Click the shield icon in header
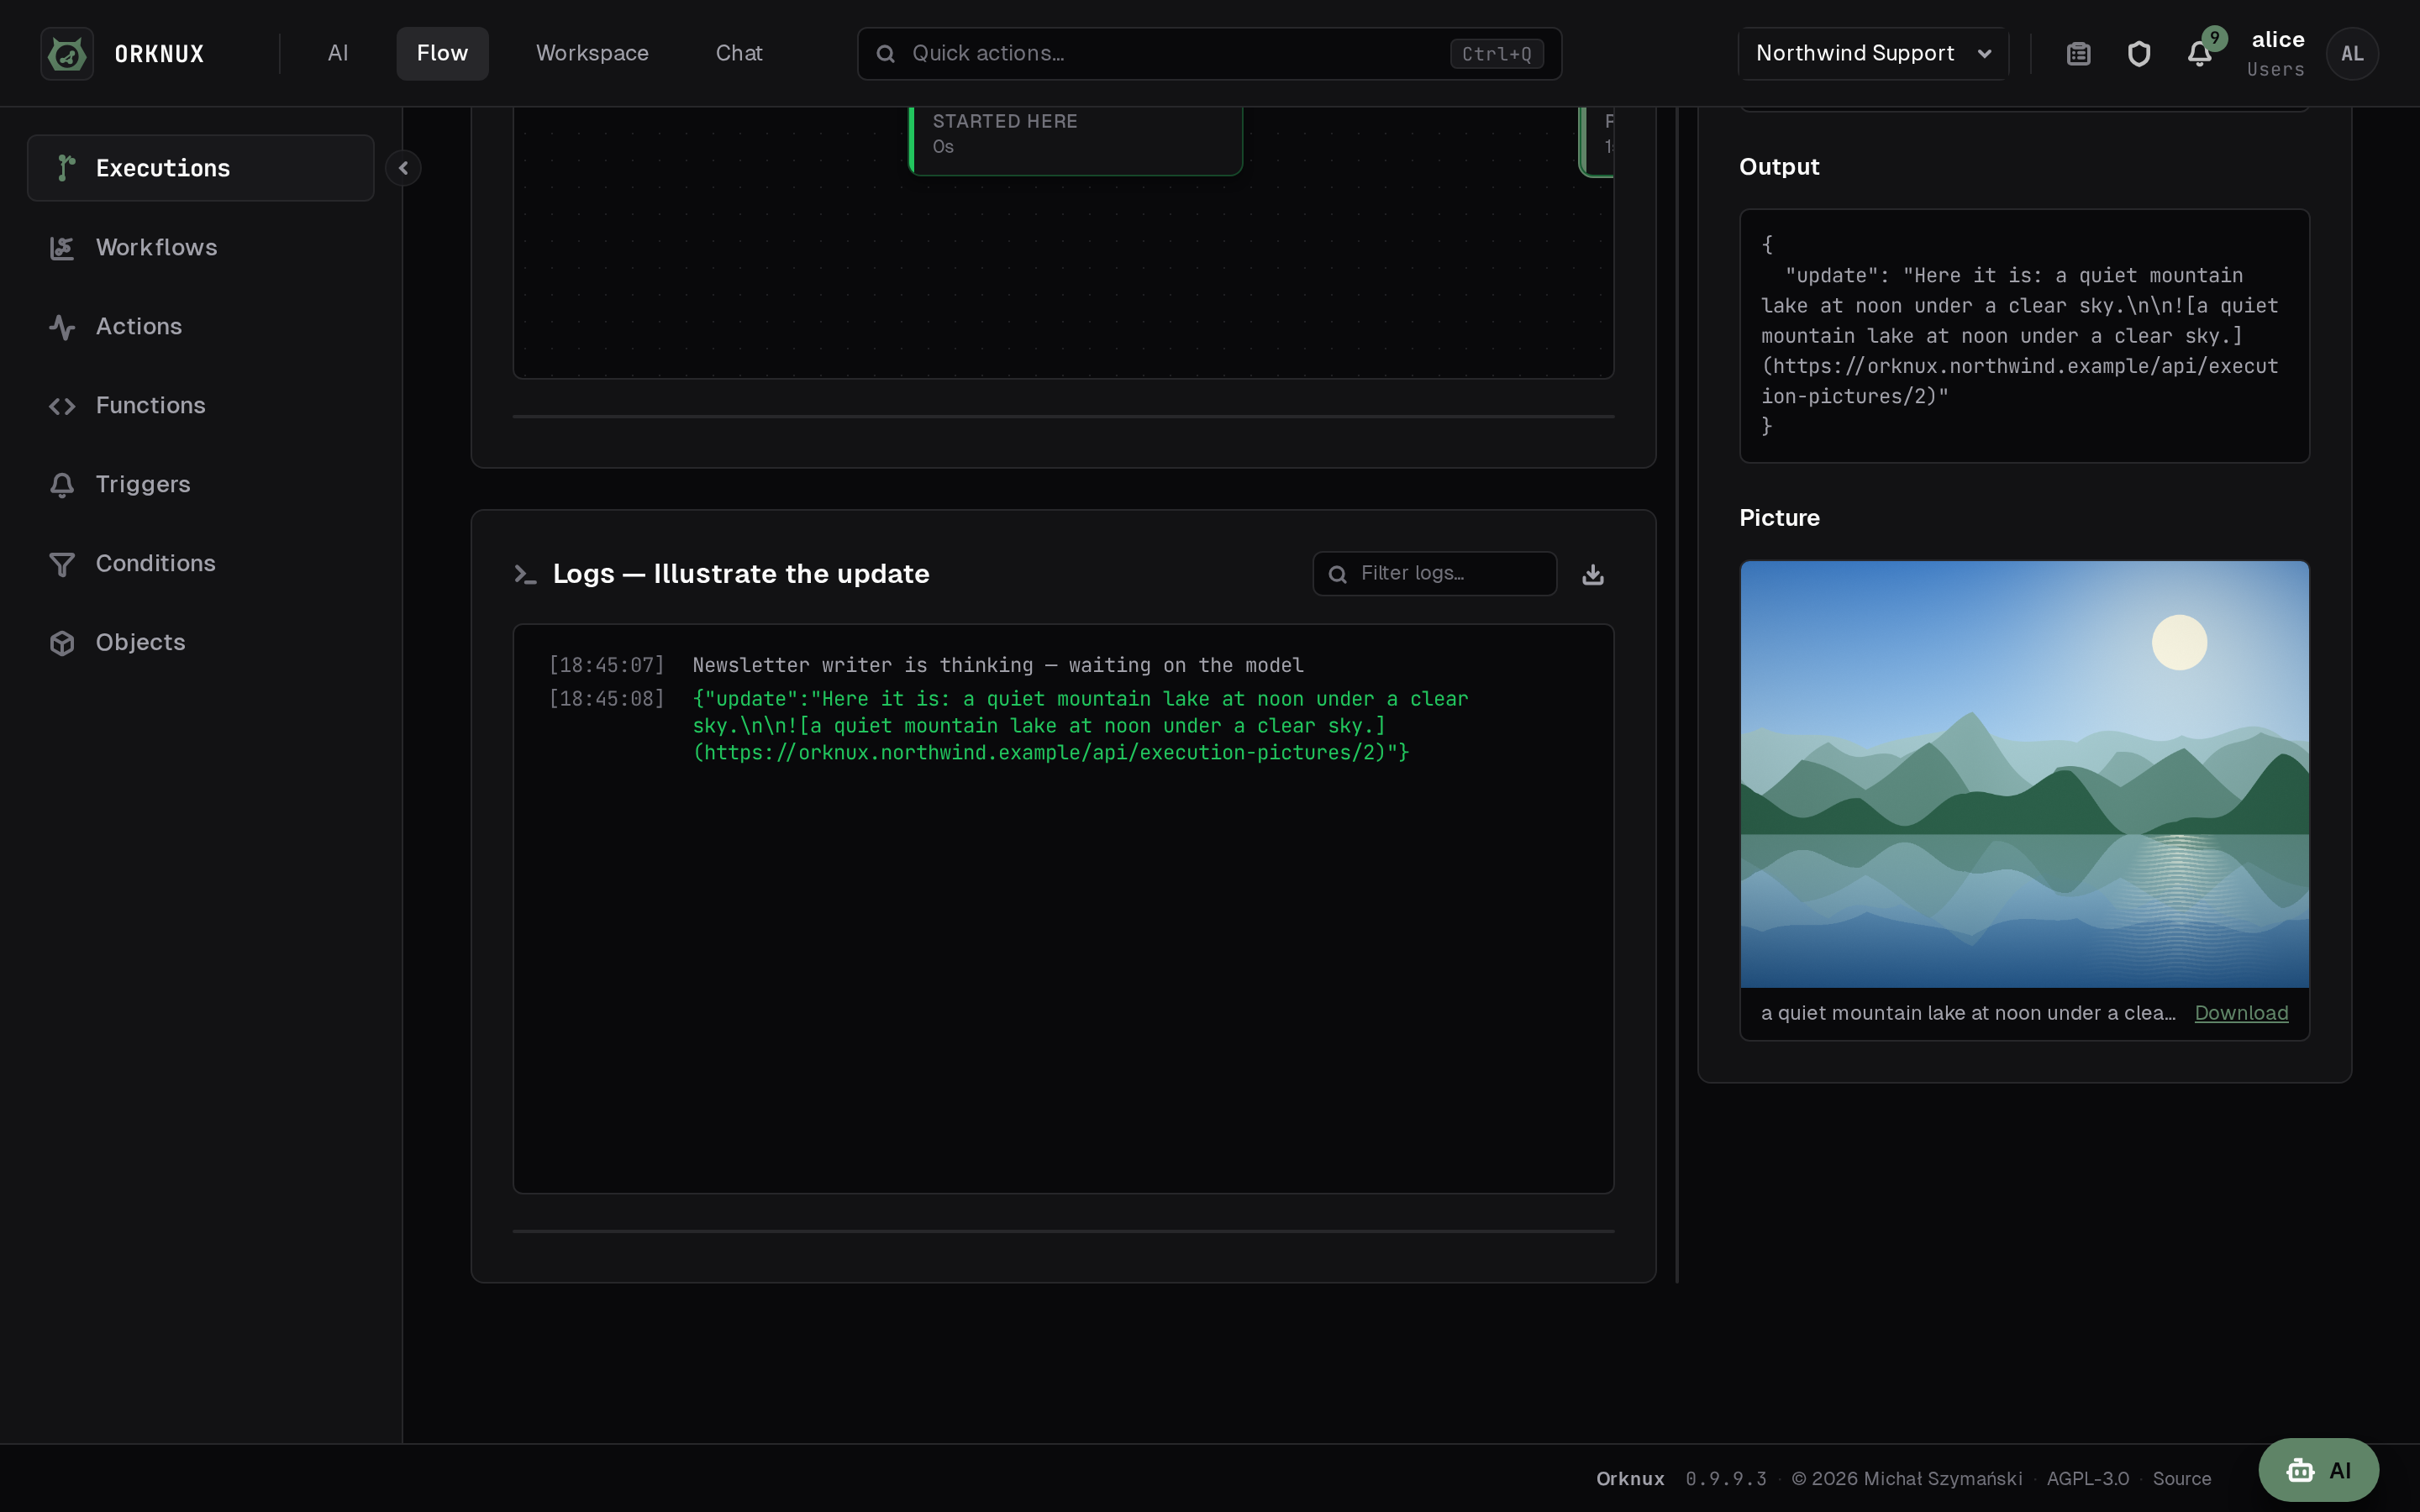The height and width of the screenshot is (1512, 2420). click(2138, 53)
